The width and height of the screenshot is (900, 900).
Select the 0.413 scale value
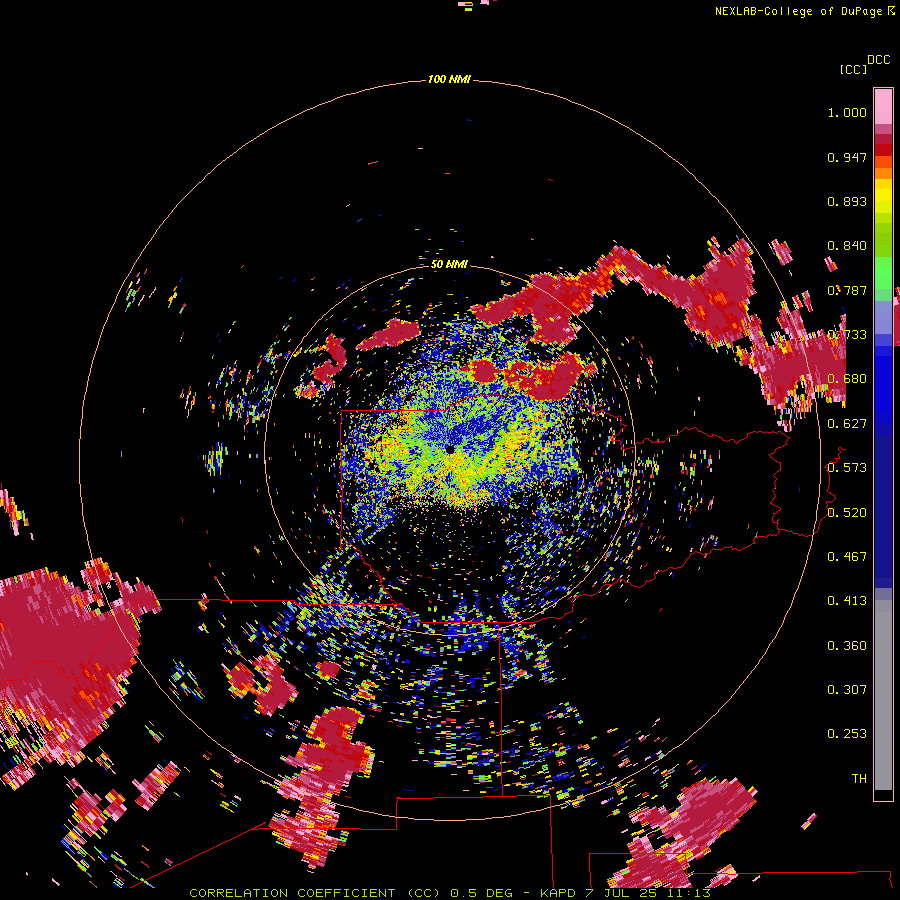[x=847, y=601]
